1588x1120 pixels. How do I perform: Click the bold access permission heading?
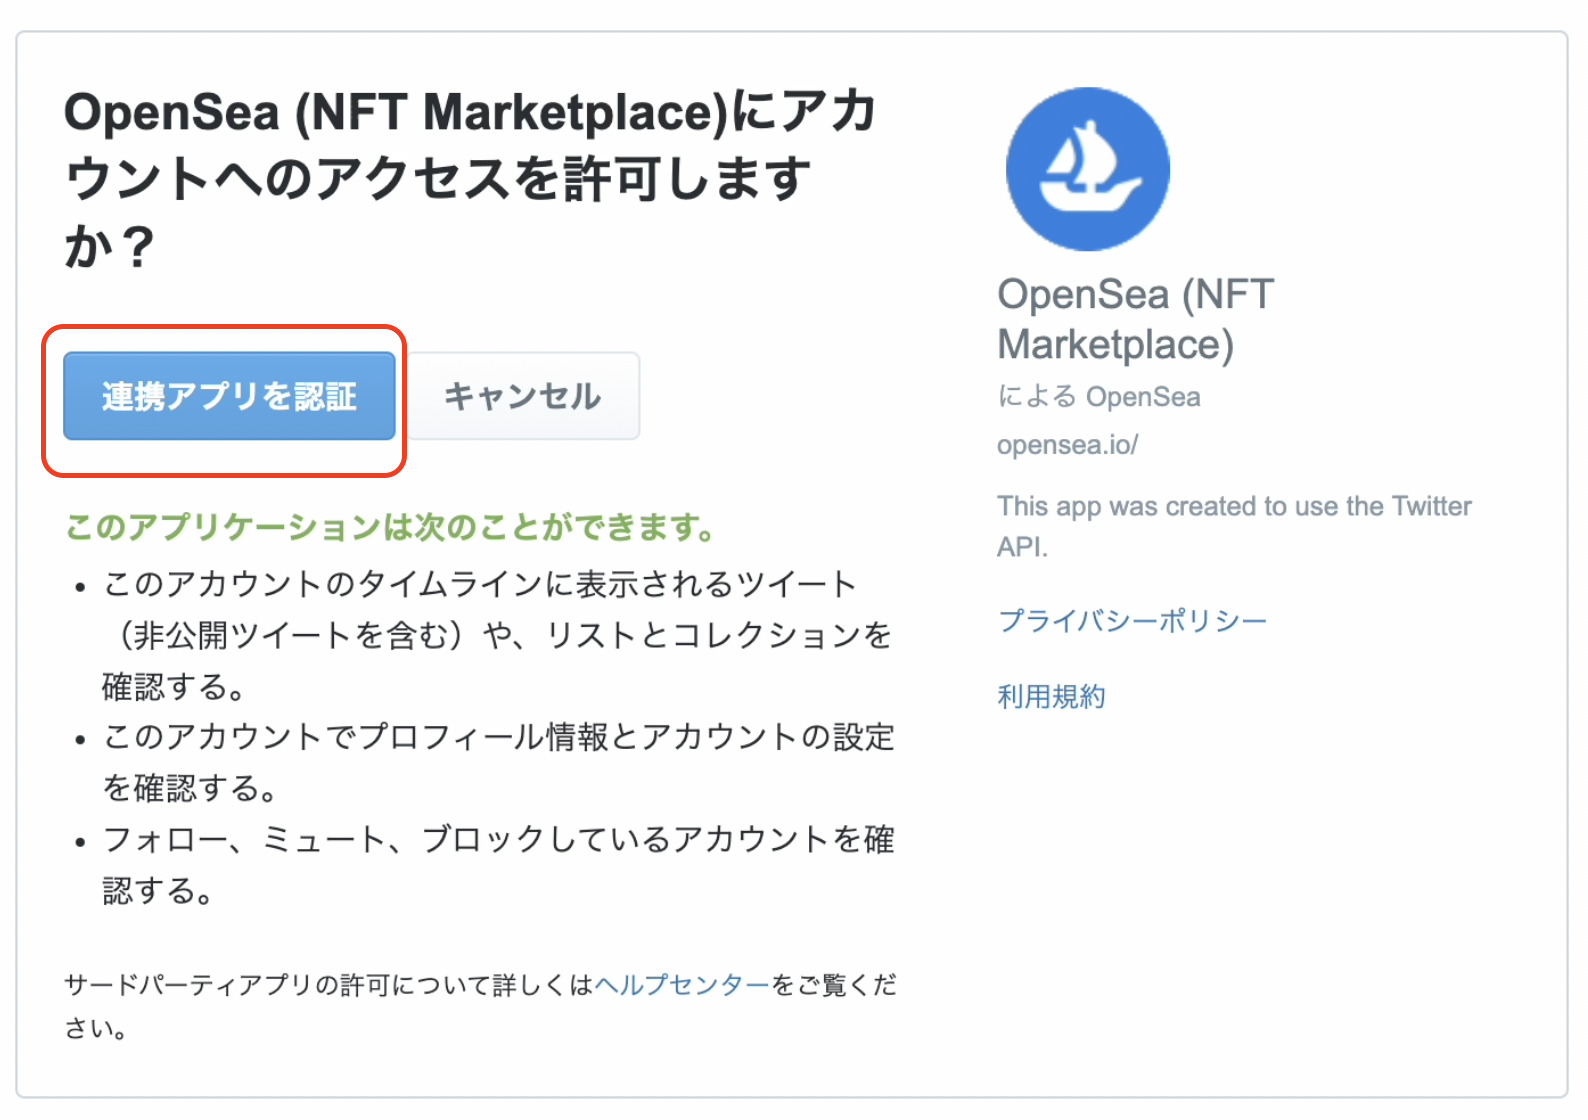coord(470,178)
